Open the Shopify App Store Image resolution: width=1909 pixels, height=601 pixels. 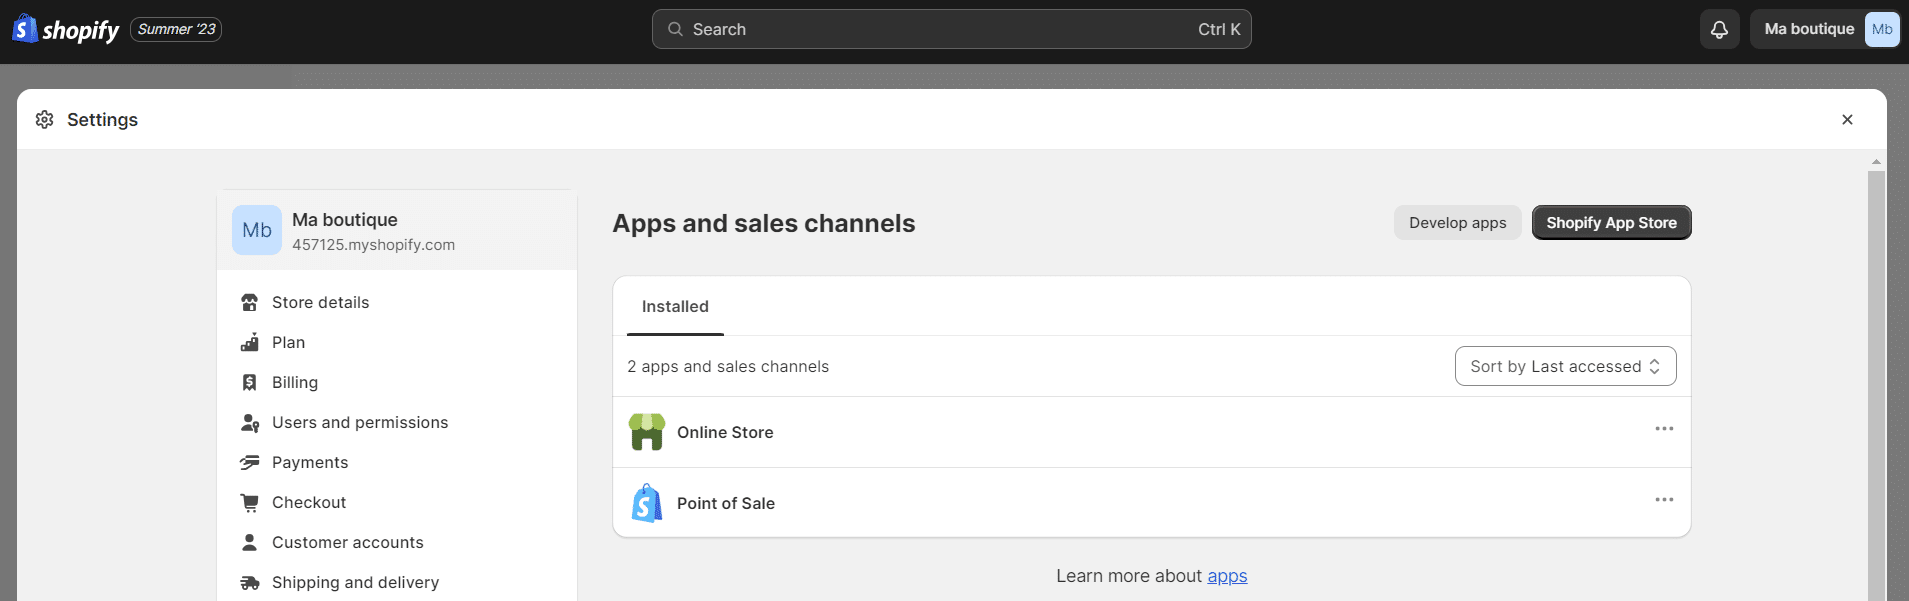[1611, 223]
